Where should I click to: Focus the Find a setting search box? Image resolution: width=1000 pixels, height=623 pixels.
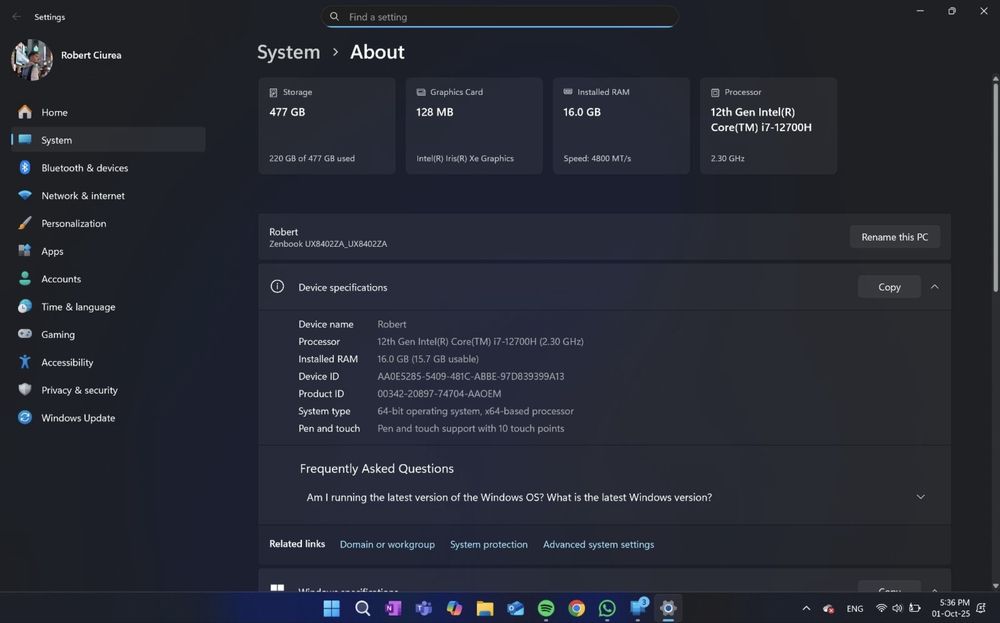499,17
